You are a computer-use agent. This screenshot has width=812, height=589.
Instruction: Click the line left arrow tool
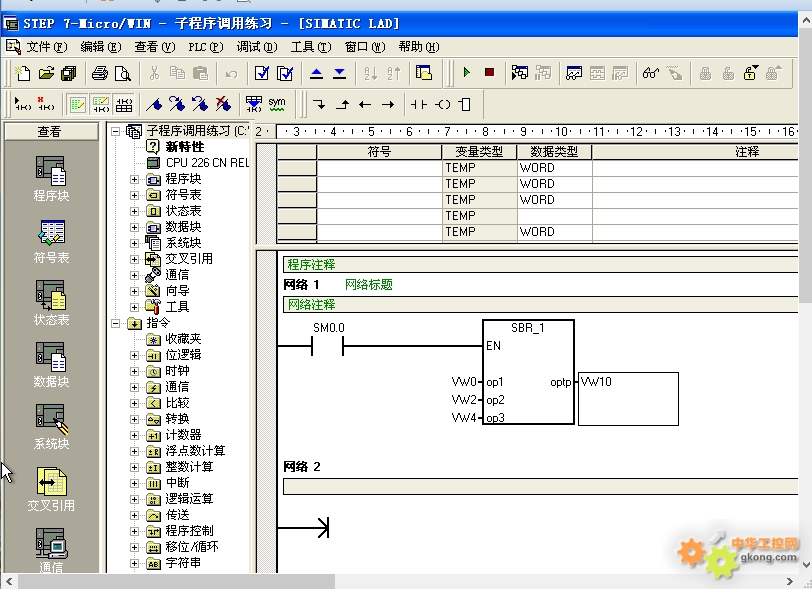pos(365,105)
